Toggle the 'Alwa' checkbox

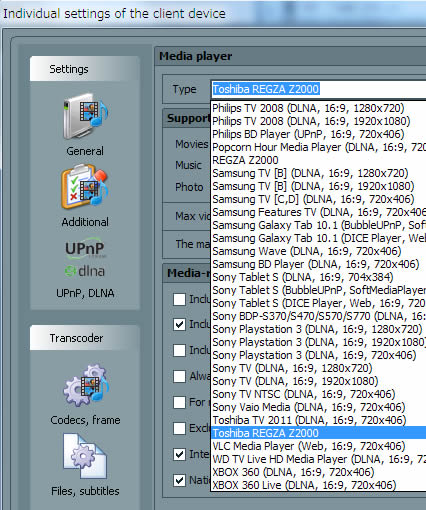pos(179,376)
